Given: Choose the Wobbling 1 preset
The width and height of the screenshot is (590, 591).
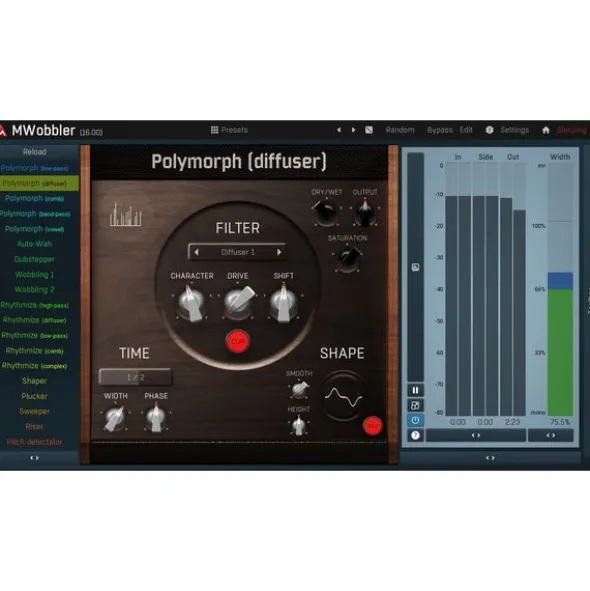Looking at the screenshot, I should [x=34, y=274].
